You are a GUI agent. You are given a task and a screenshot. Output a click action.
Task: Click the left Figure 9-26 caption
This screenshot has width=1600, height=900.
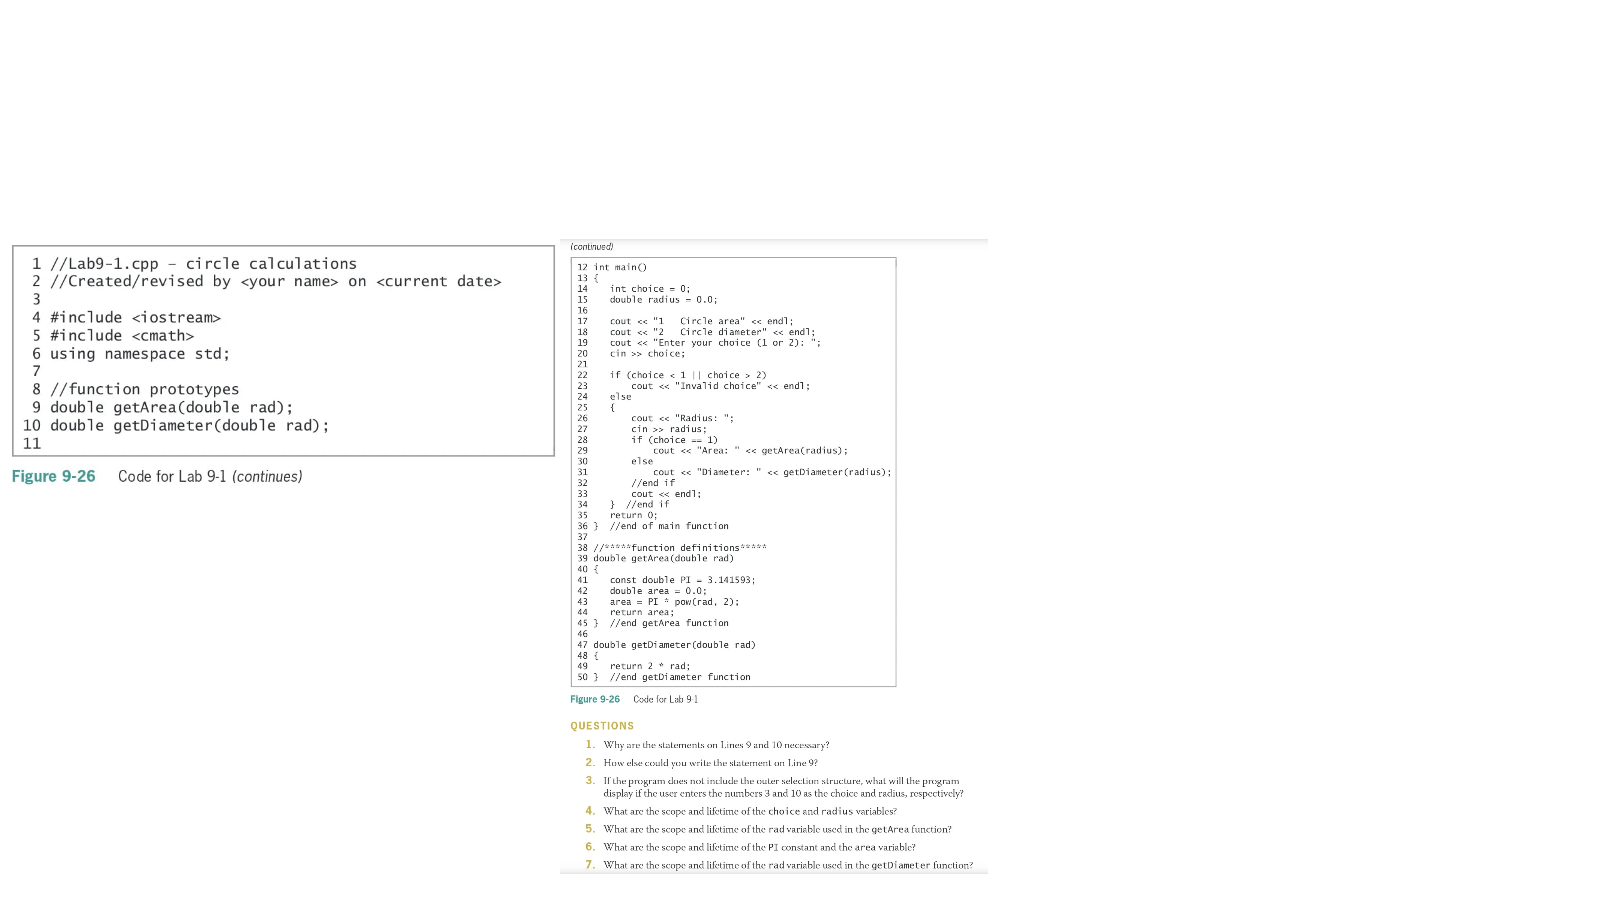53,477
